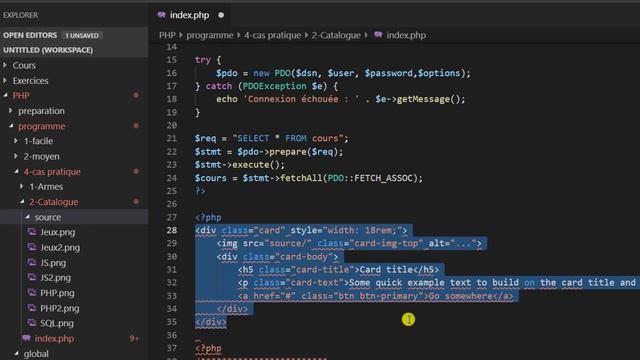Open JS2.png in the file tree
The width and height of the screenshot is (640, 360).
point(56,278)
